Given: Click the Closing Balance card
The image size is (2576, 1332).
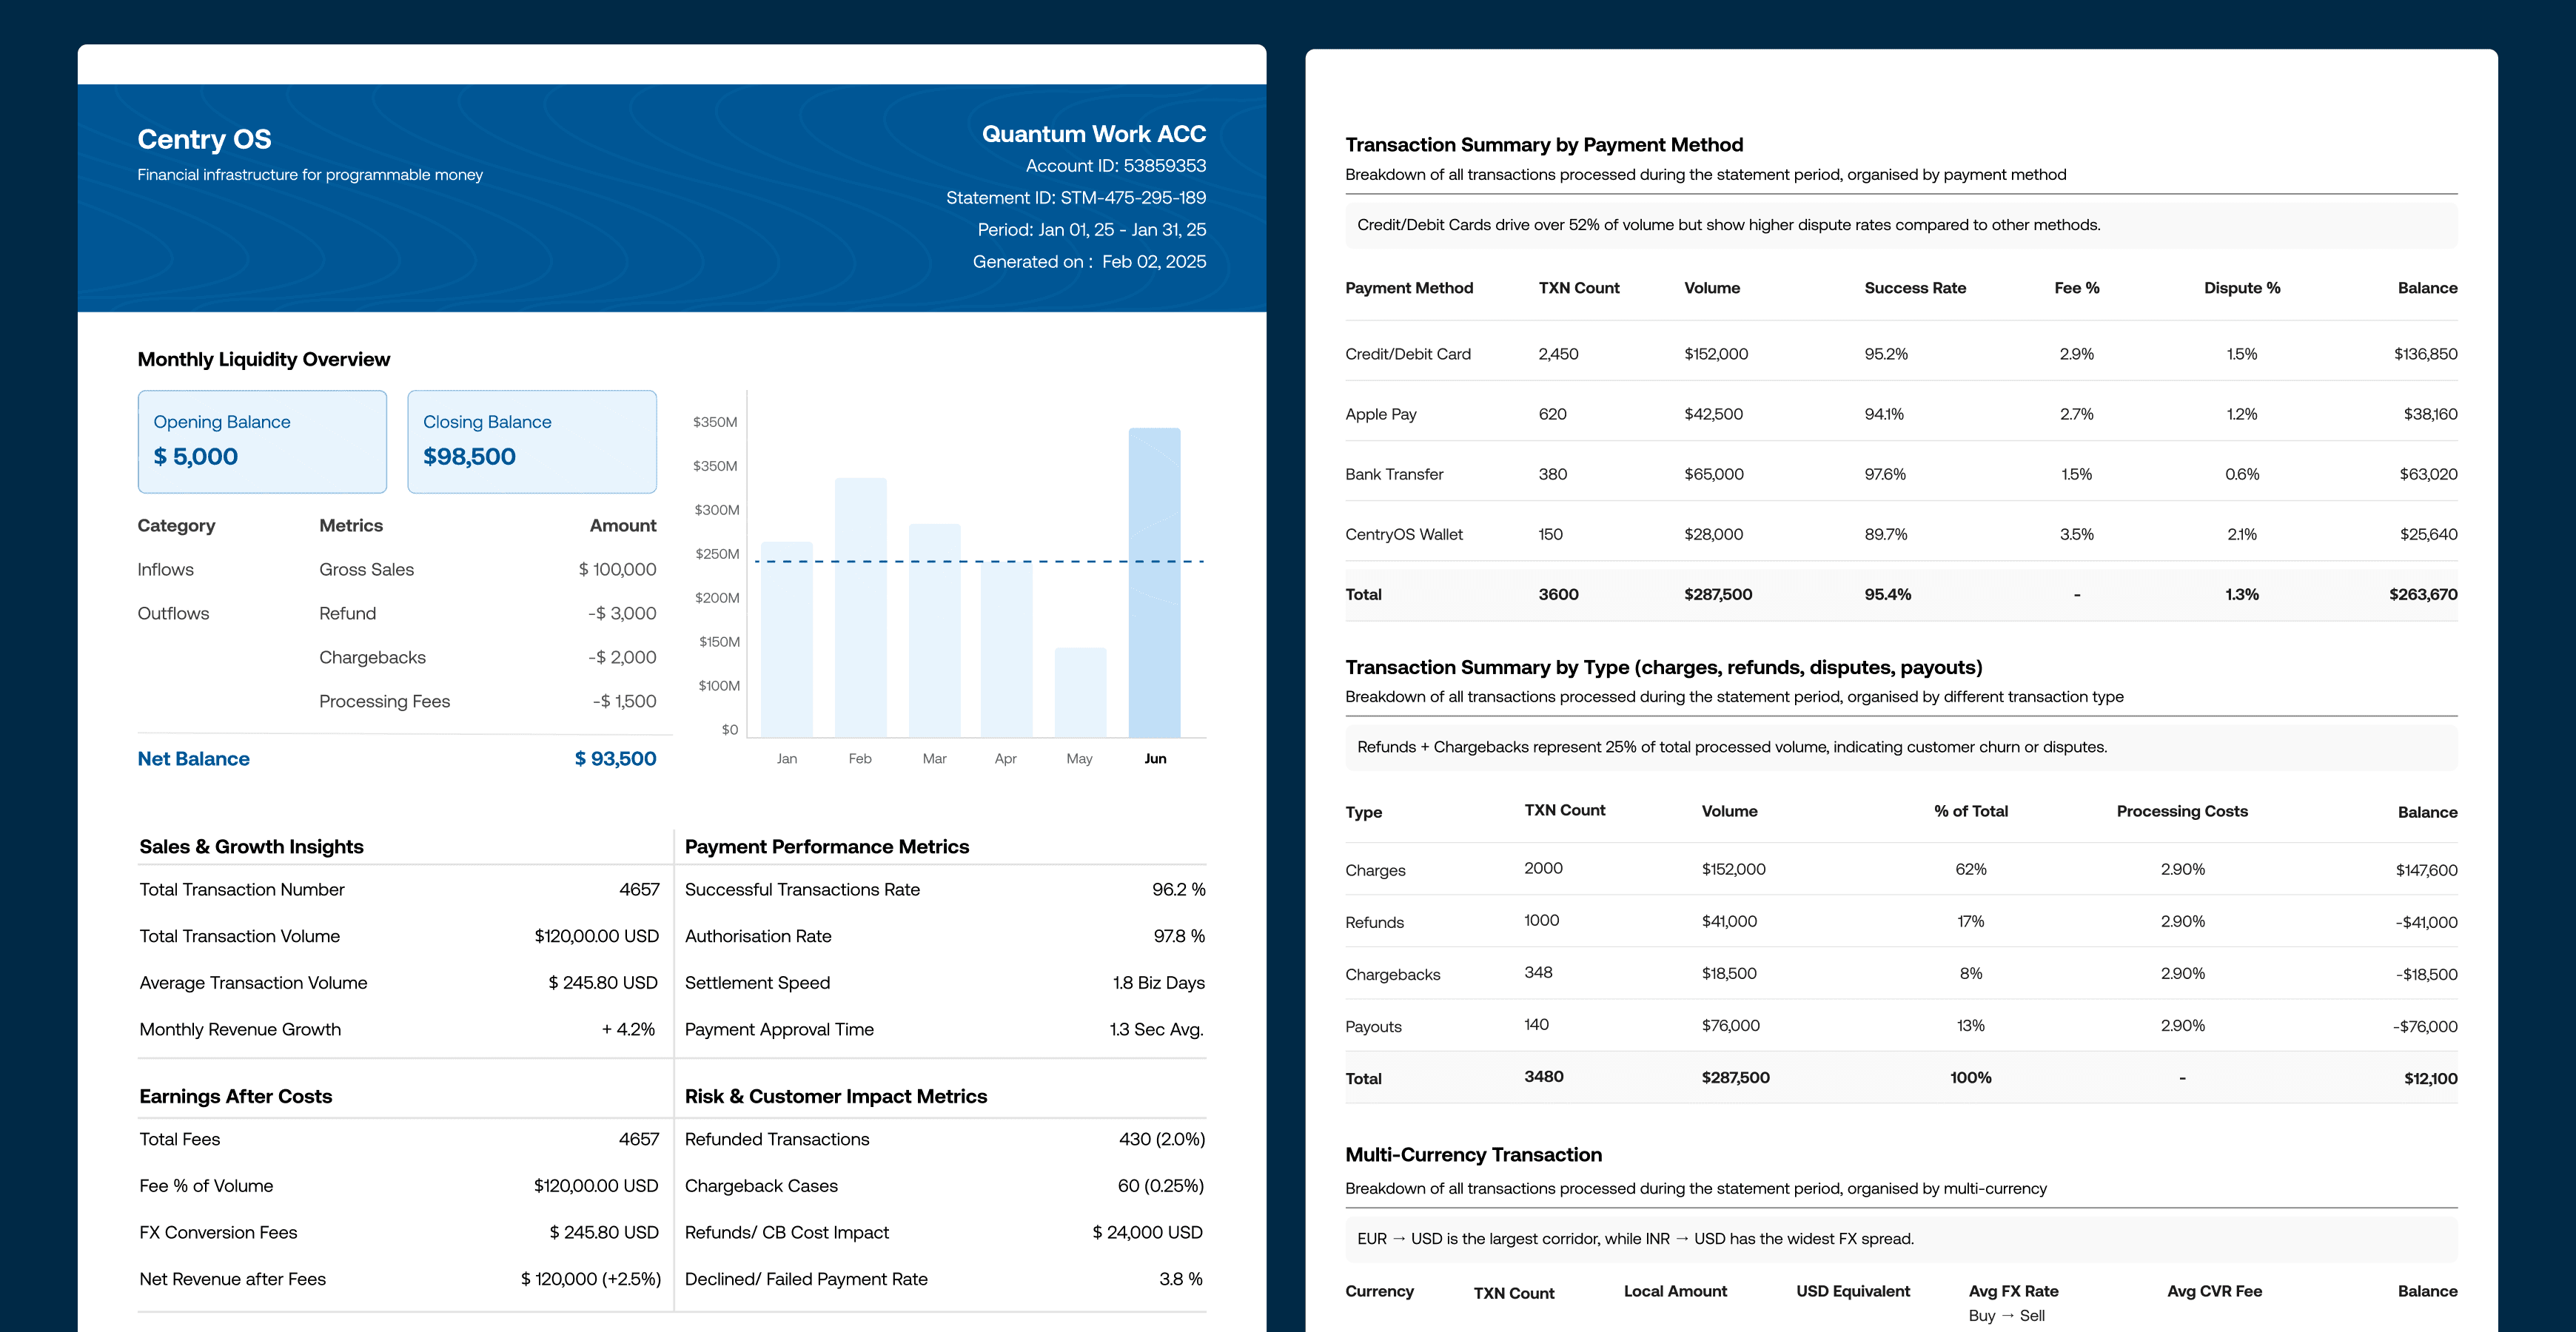Looking at the screenshot, I should click(531, 441).
